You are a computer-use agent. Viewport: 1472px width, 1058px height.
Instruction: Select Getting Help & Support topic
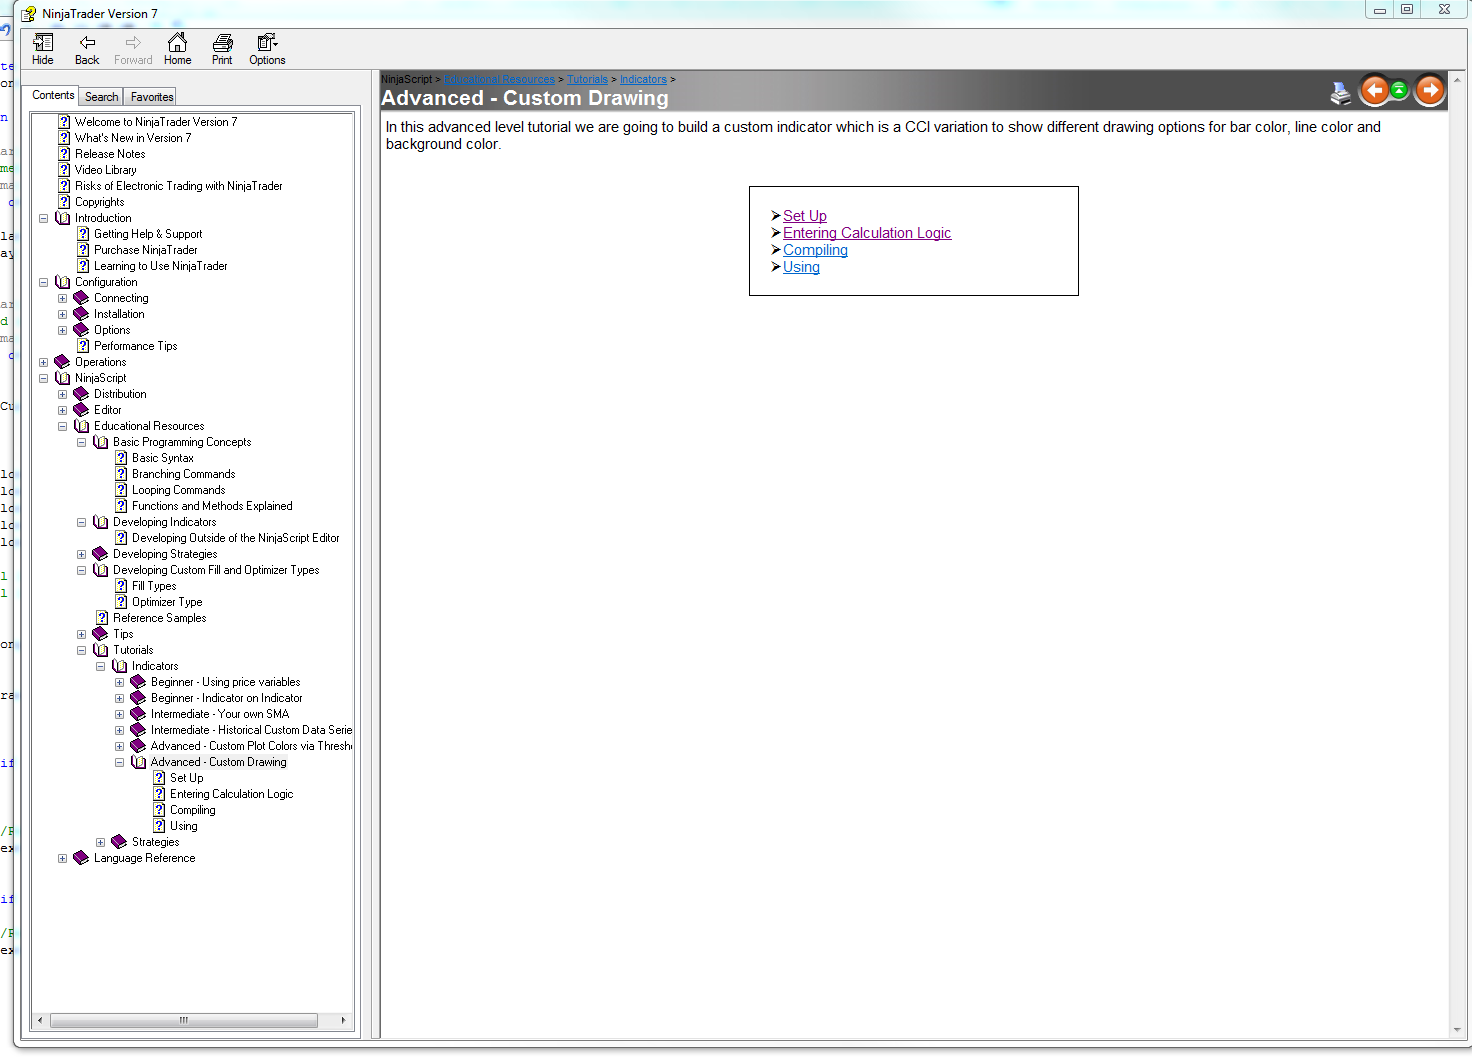pos(148,234)
